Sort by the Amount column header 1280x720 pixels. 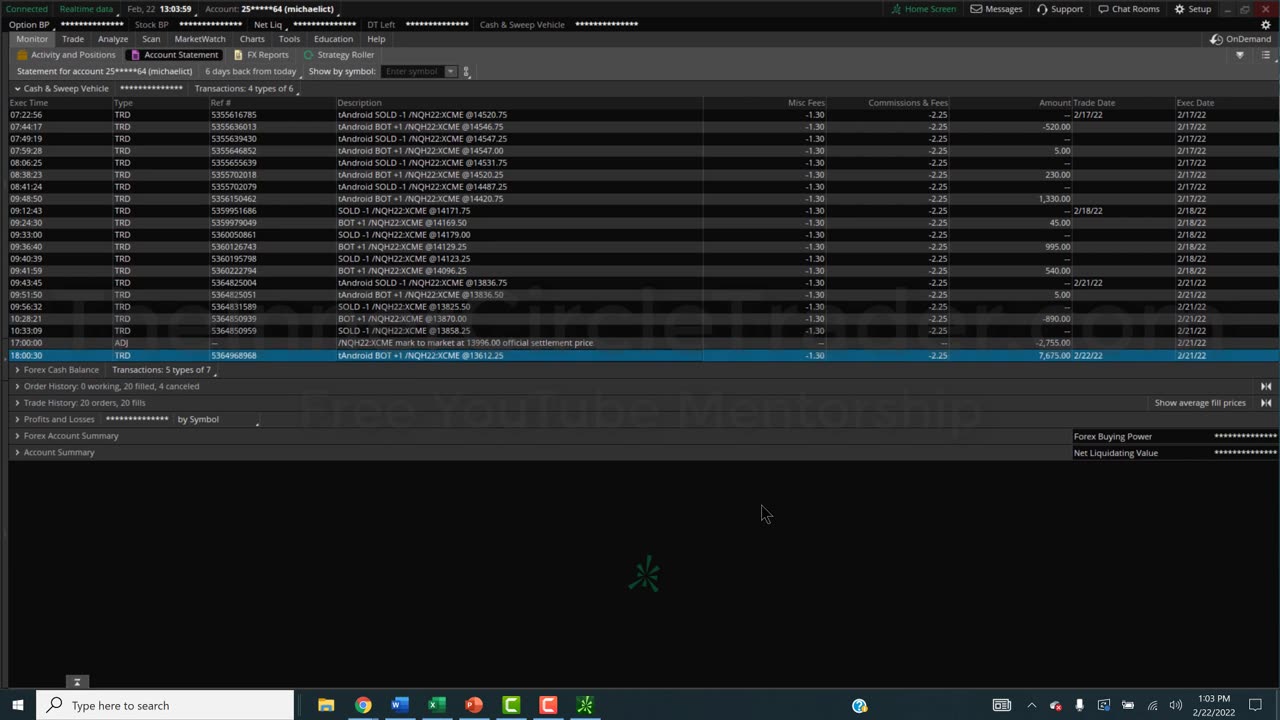(x=1054, y=103)
